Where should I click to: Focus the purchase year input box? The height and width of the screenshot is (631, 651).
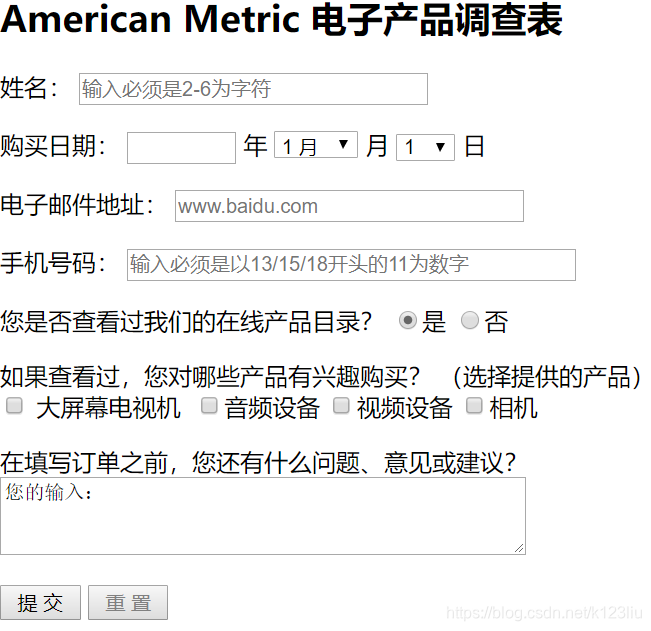coord(181,148)
